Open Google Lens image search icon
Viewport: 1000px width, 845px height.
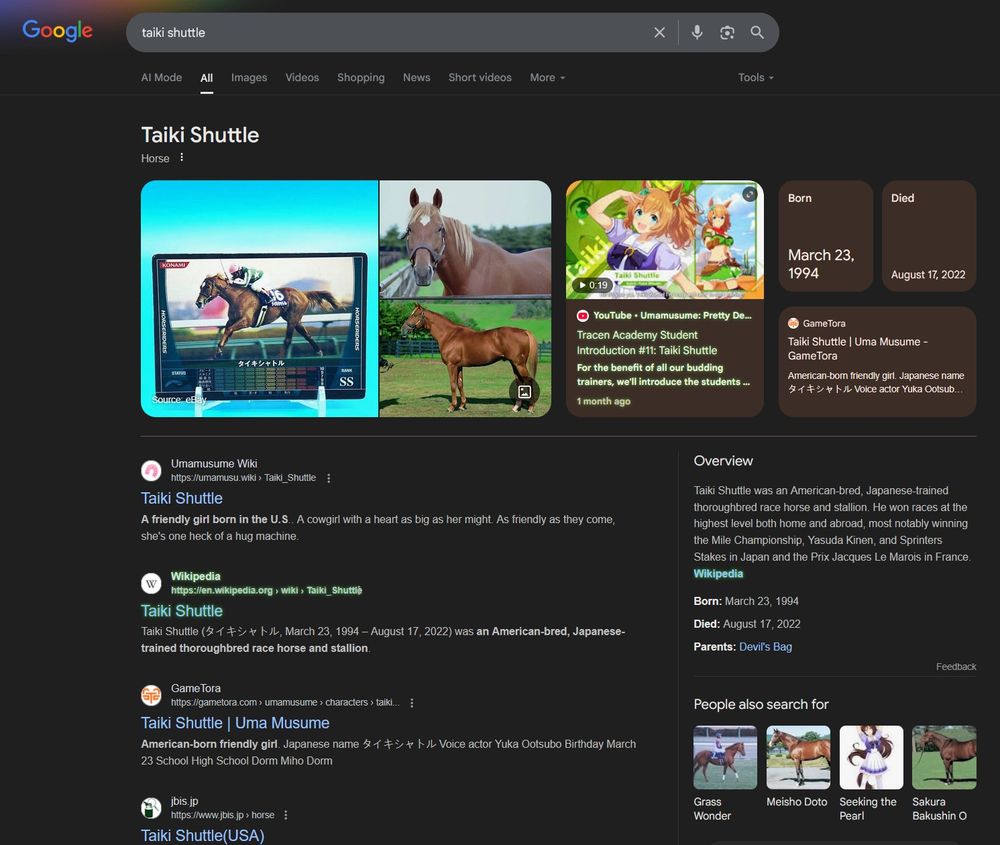(727, 33)
